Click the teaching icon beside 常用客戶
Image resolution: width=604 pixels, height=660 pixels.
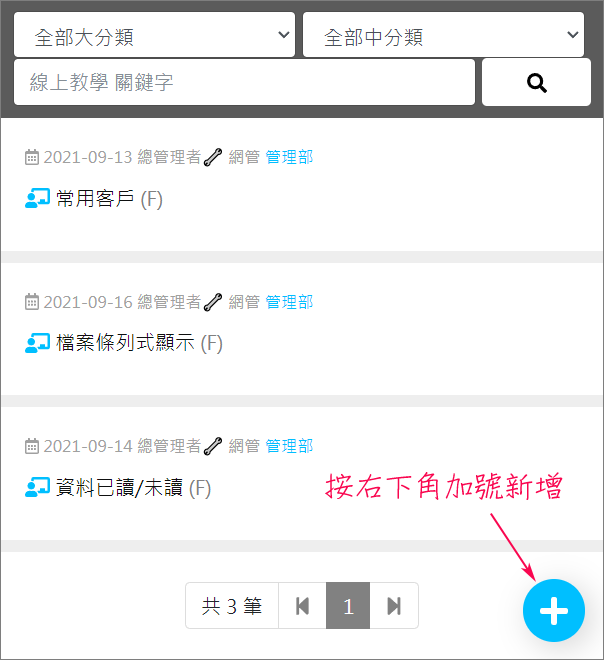37,198
